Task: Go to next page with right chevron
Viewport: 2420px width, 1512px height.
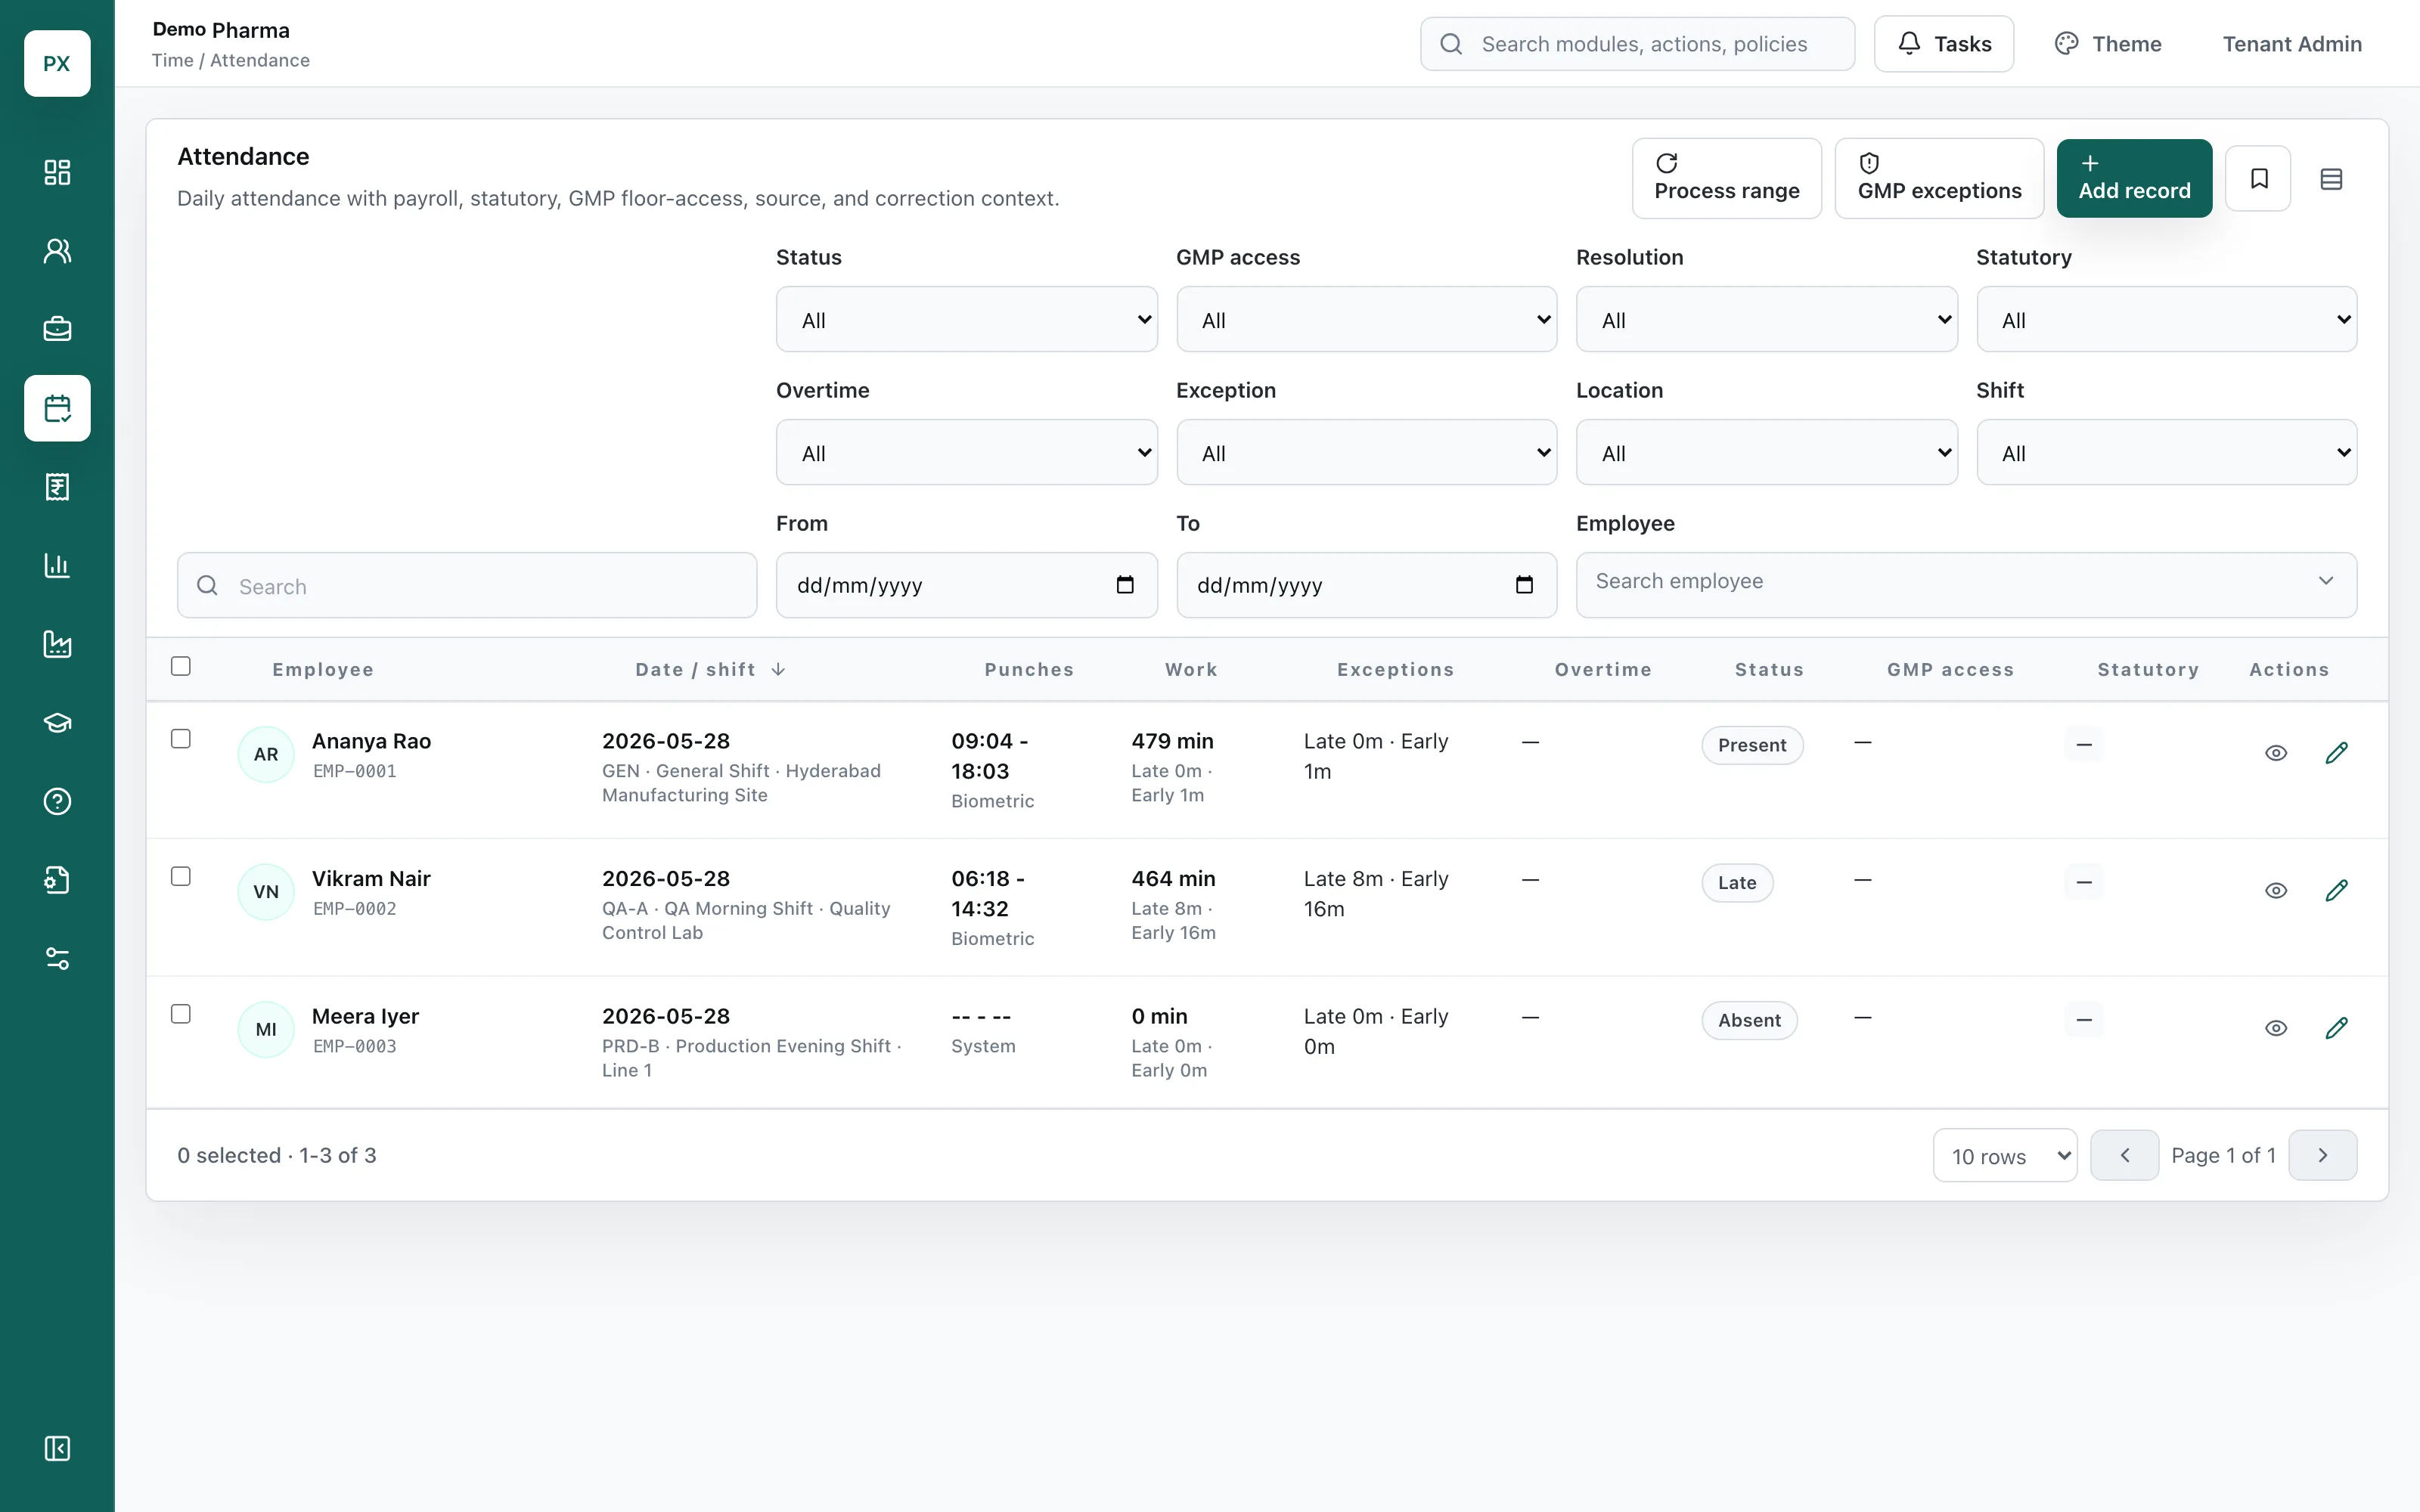Action: (2322, 1156)
